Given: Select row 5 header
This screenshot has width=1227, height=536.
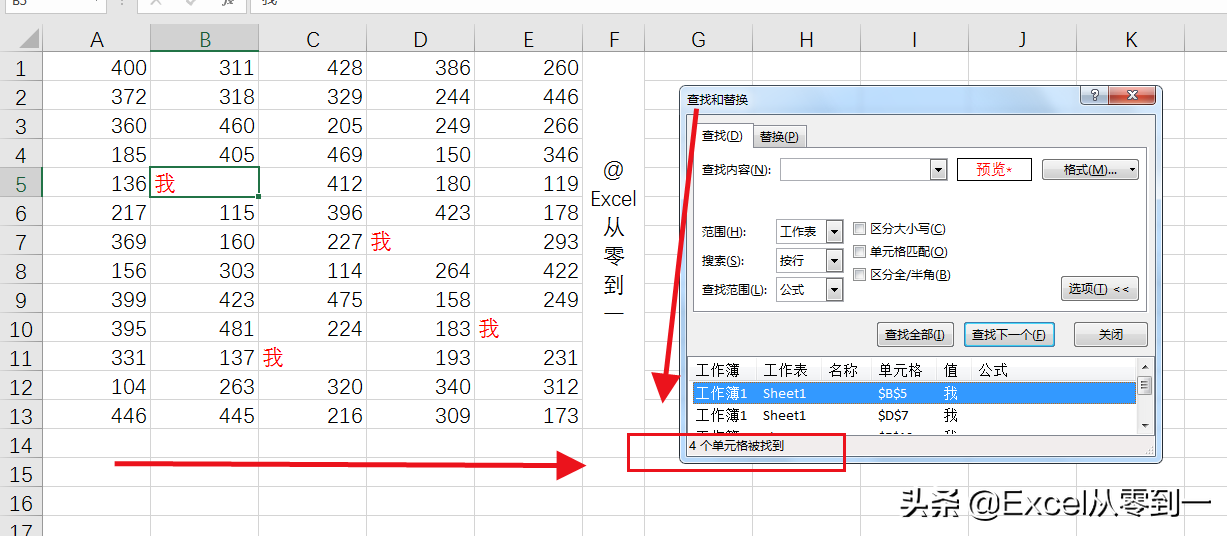Looking at the screenshot, I should click(21, 184).
